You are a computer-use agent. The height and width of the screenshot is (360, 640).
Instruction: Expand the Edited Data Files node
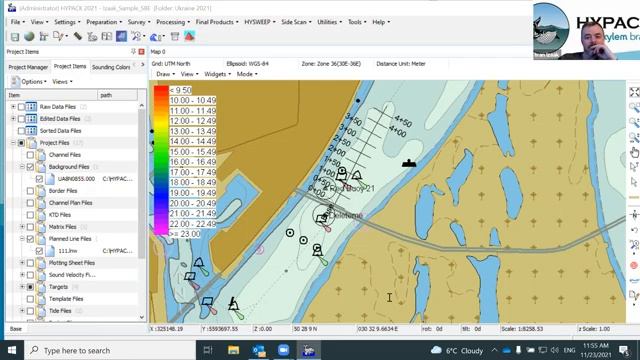13,119
